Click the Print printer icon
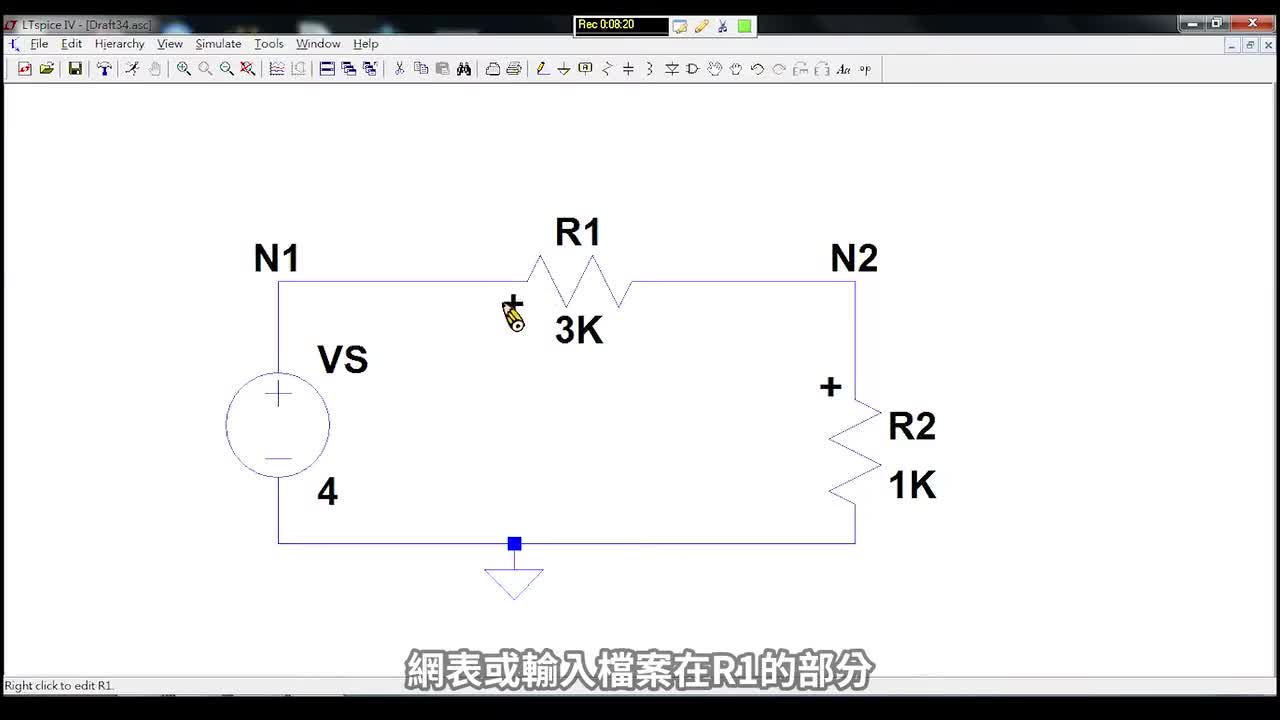The width and height of the screenshot is (1280, 720). tap(514, 69)
